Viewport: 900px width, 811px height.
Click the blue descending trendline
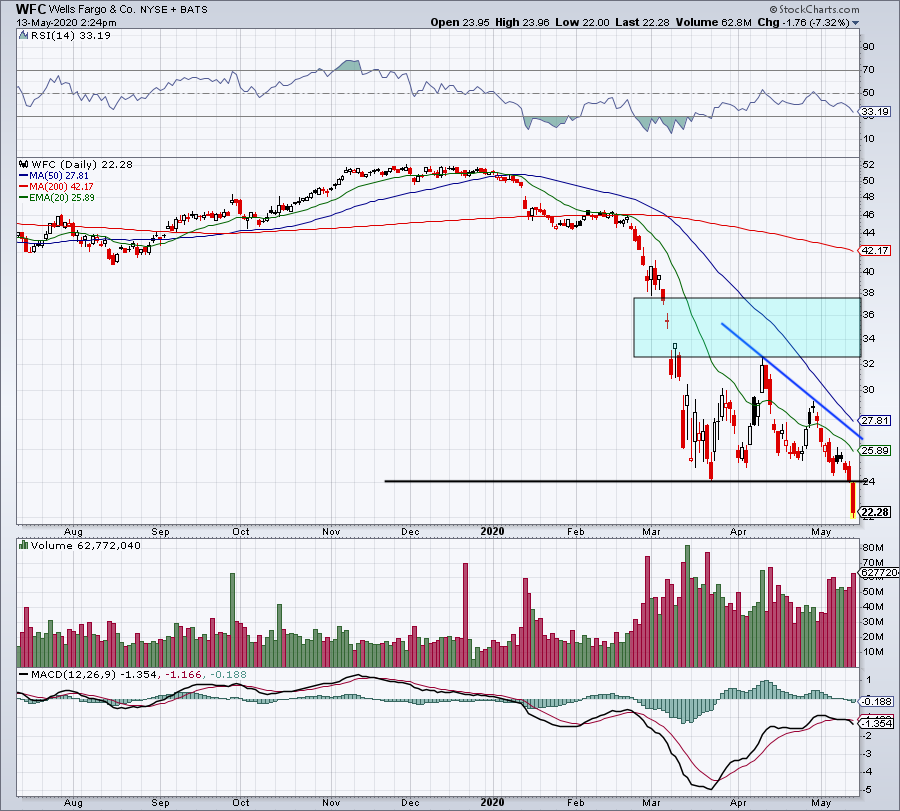coord(791,381)
